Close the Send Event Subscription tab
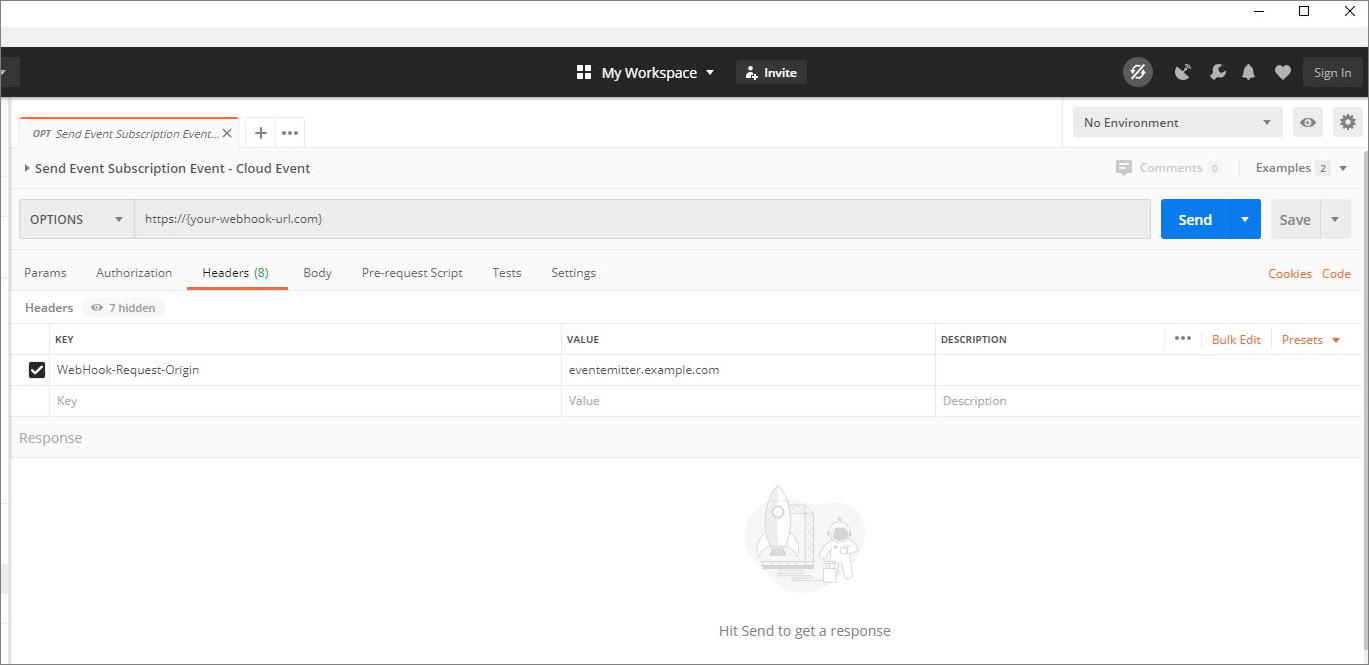Screen dimensions: 1369x665 pyautogui.click(x=227, y=133)
